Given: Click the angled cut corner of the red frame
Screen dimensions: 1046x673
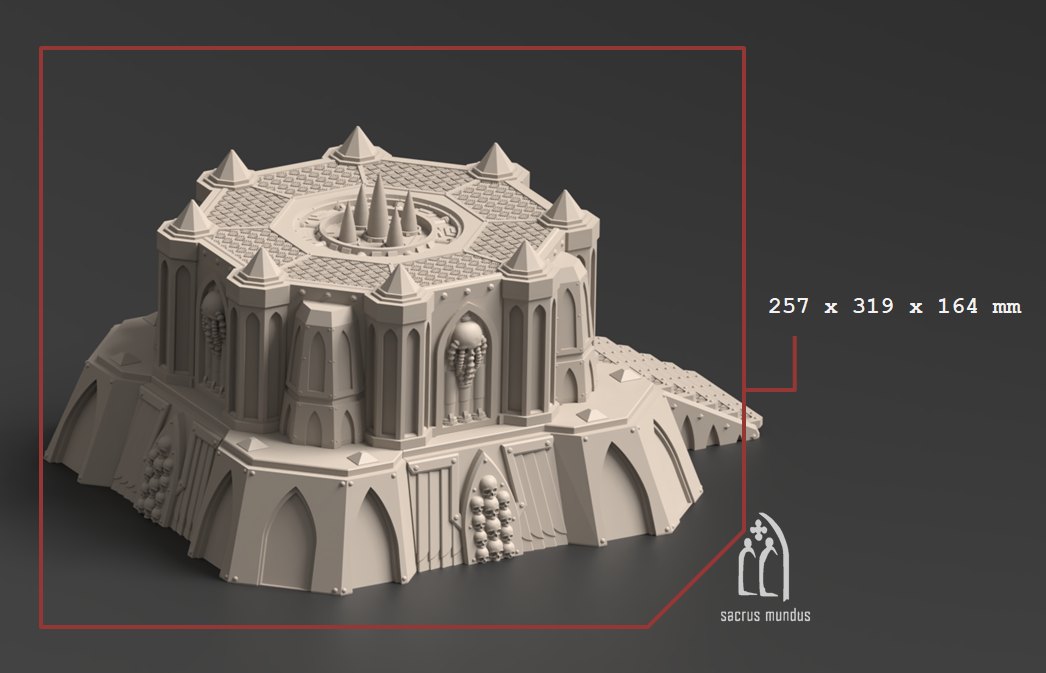Looking at the screenshot, I should tap(695, 577).
